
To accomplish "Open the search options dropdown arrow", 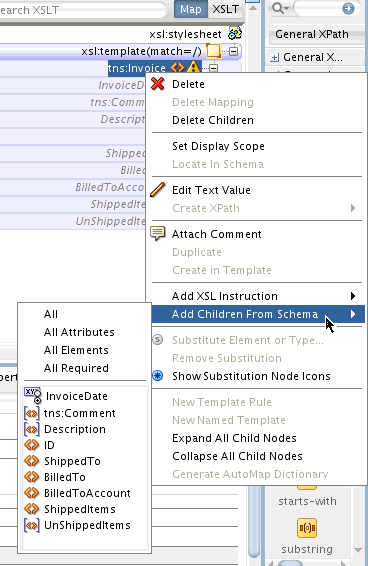I will tap(287, 8).
